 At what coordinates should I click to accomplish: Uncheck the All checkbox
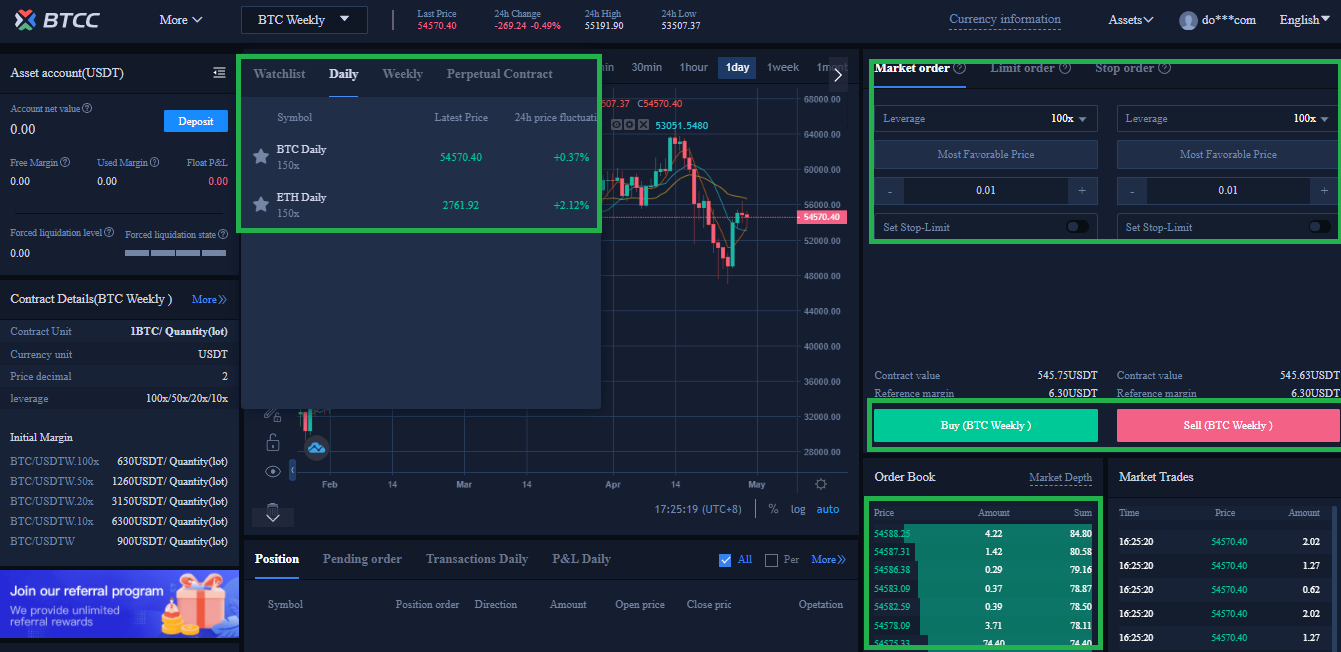coord(725,560)
